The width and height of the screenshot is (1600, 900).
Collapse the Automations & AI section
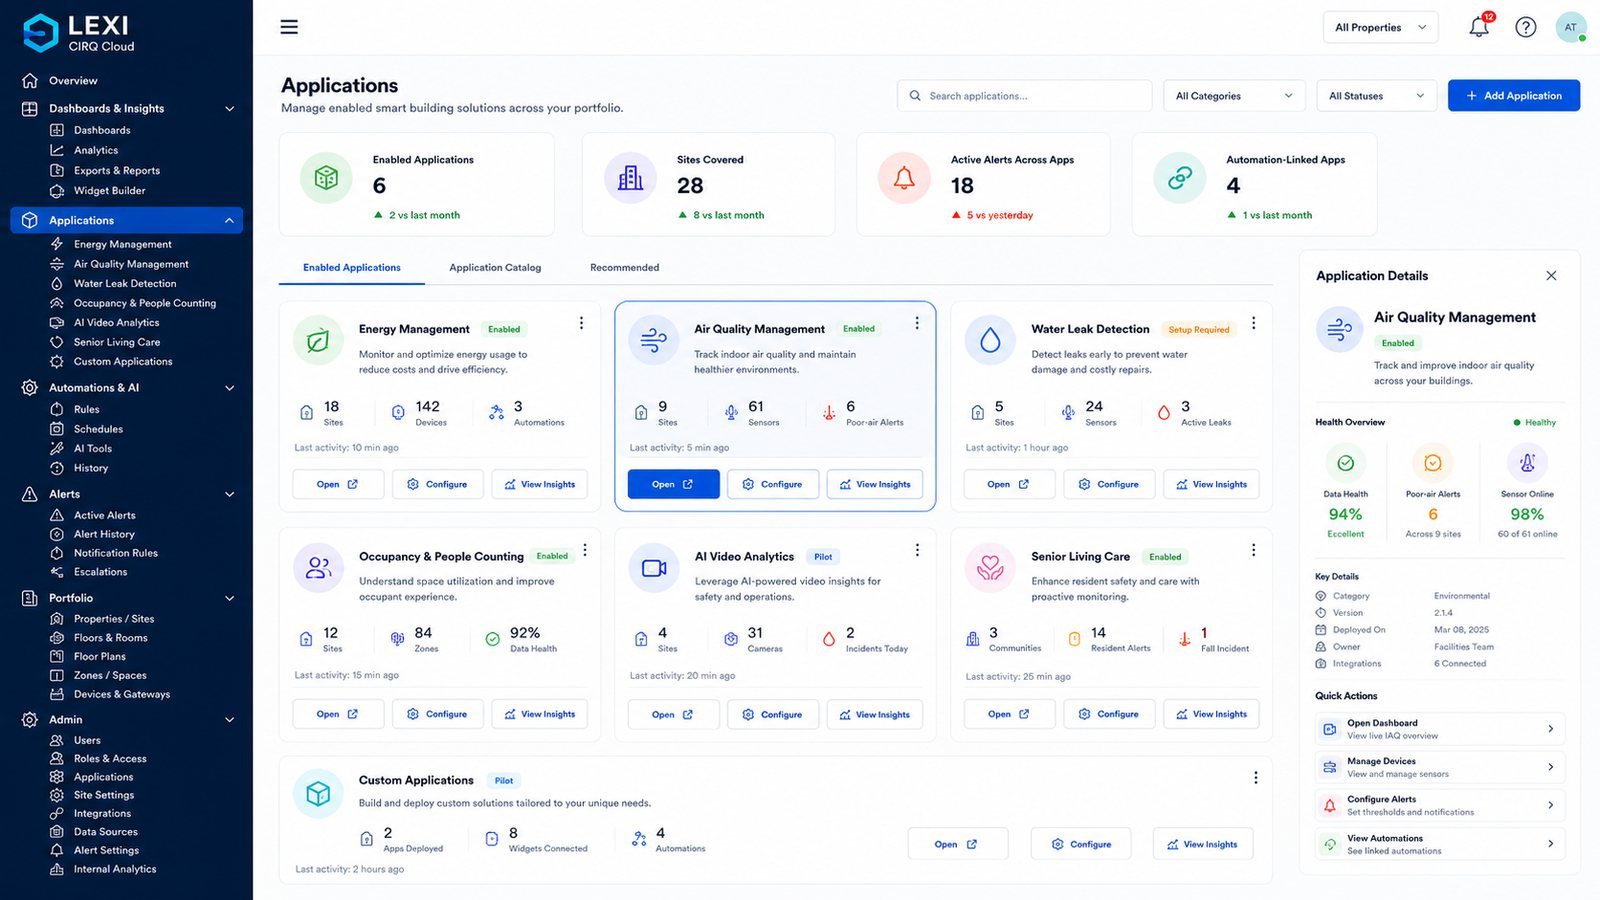[230, 388]
